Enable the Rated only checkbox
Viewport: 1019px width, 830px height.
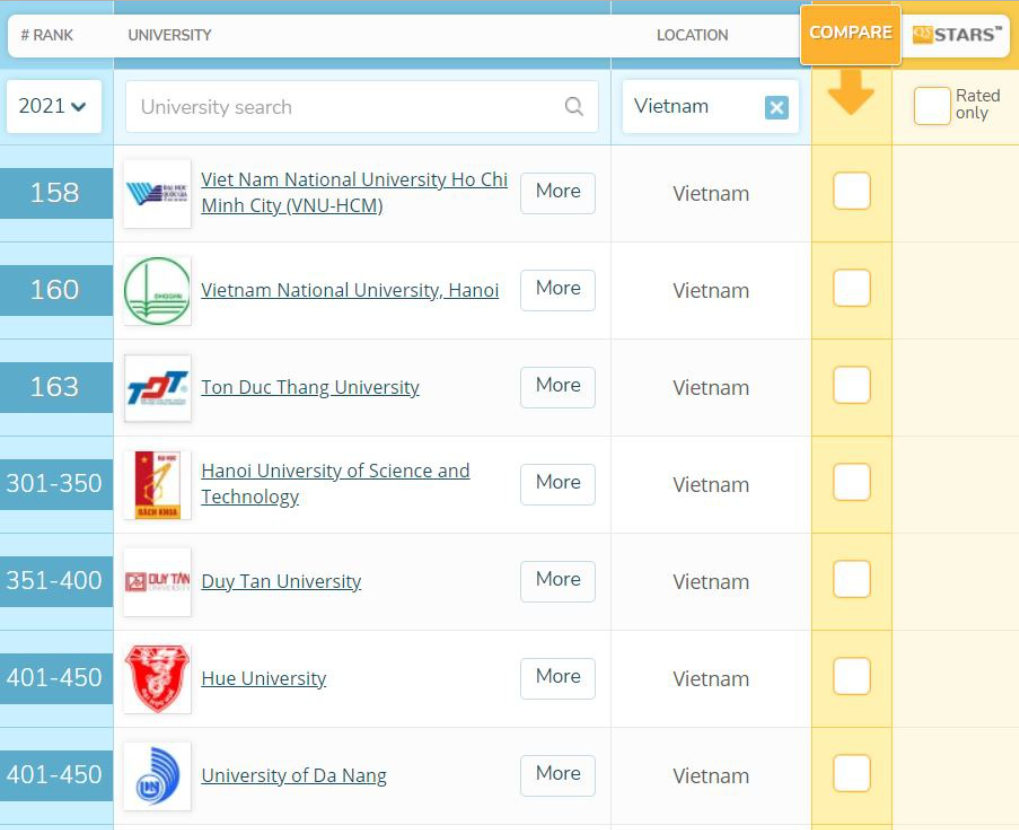tap(931, 106)
